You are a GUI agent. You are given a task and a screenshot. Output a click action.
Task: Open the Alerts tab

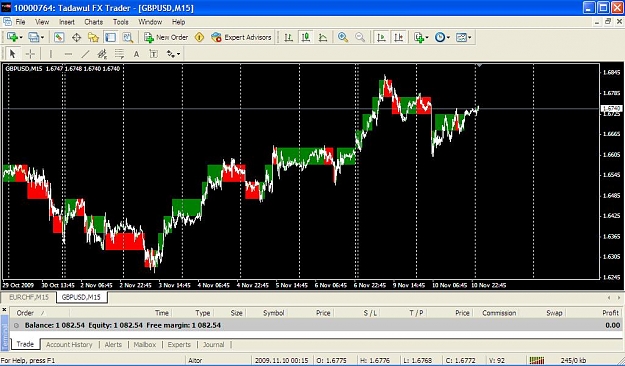(x=113, y=344)
